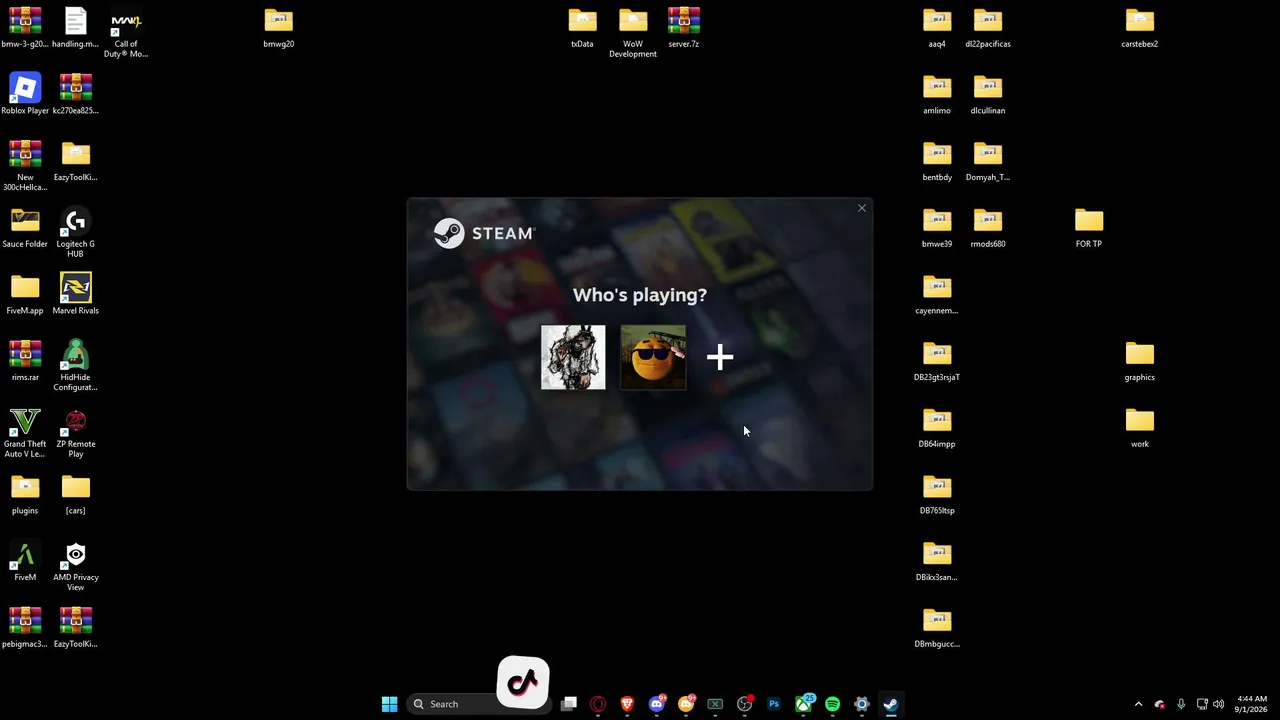Image resolution: width=1280 pixels, height=720 pixels.
Task: Select the WoW Development folder
Action: coord(633,33)
